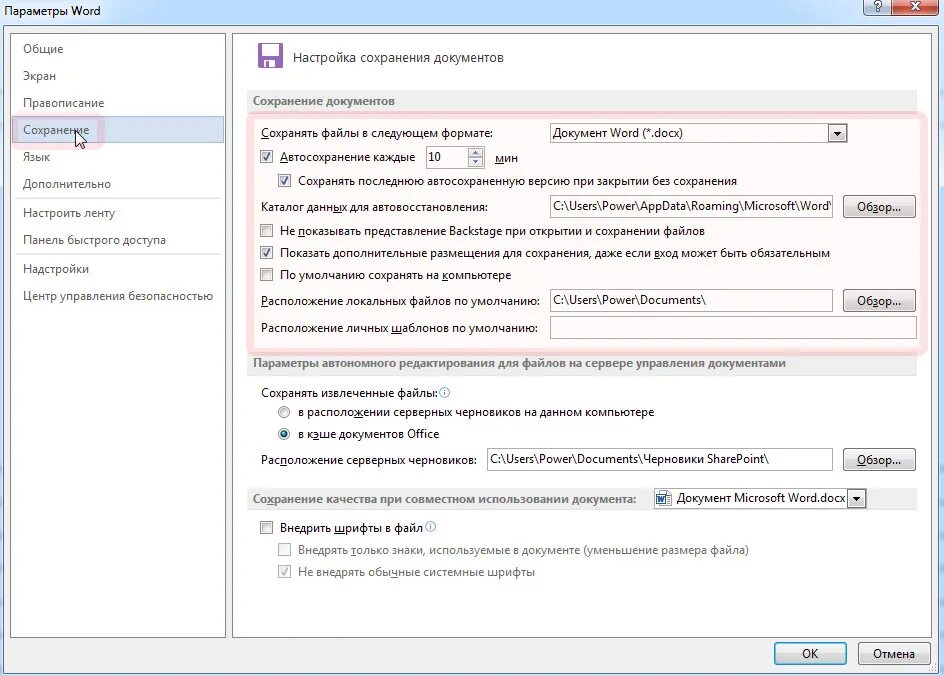Enable По умолчанию сохранять на компьютере
The width and height of the screenshot is (944, 676).
(266, 275)
